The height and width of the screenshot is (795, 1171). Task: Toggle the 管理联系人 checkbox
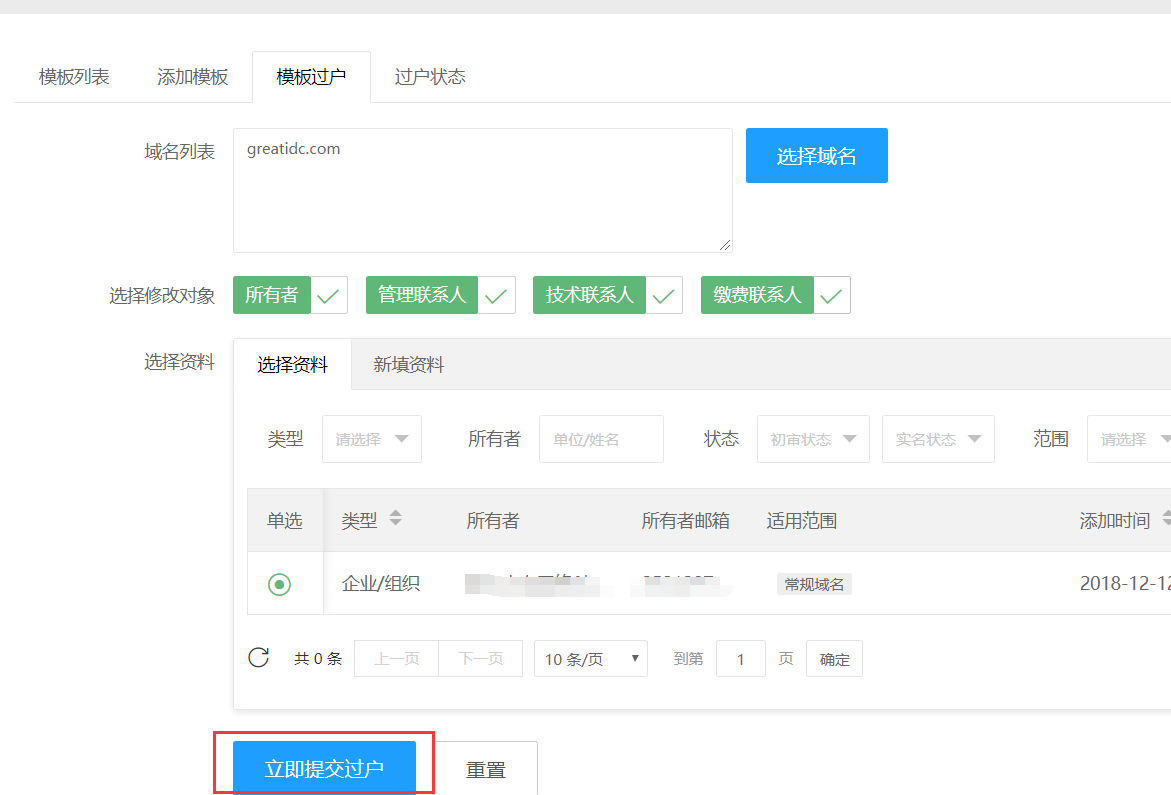[496, 295]
